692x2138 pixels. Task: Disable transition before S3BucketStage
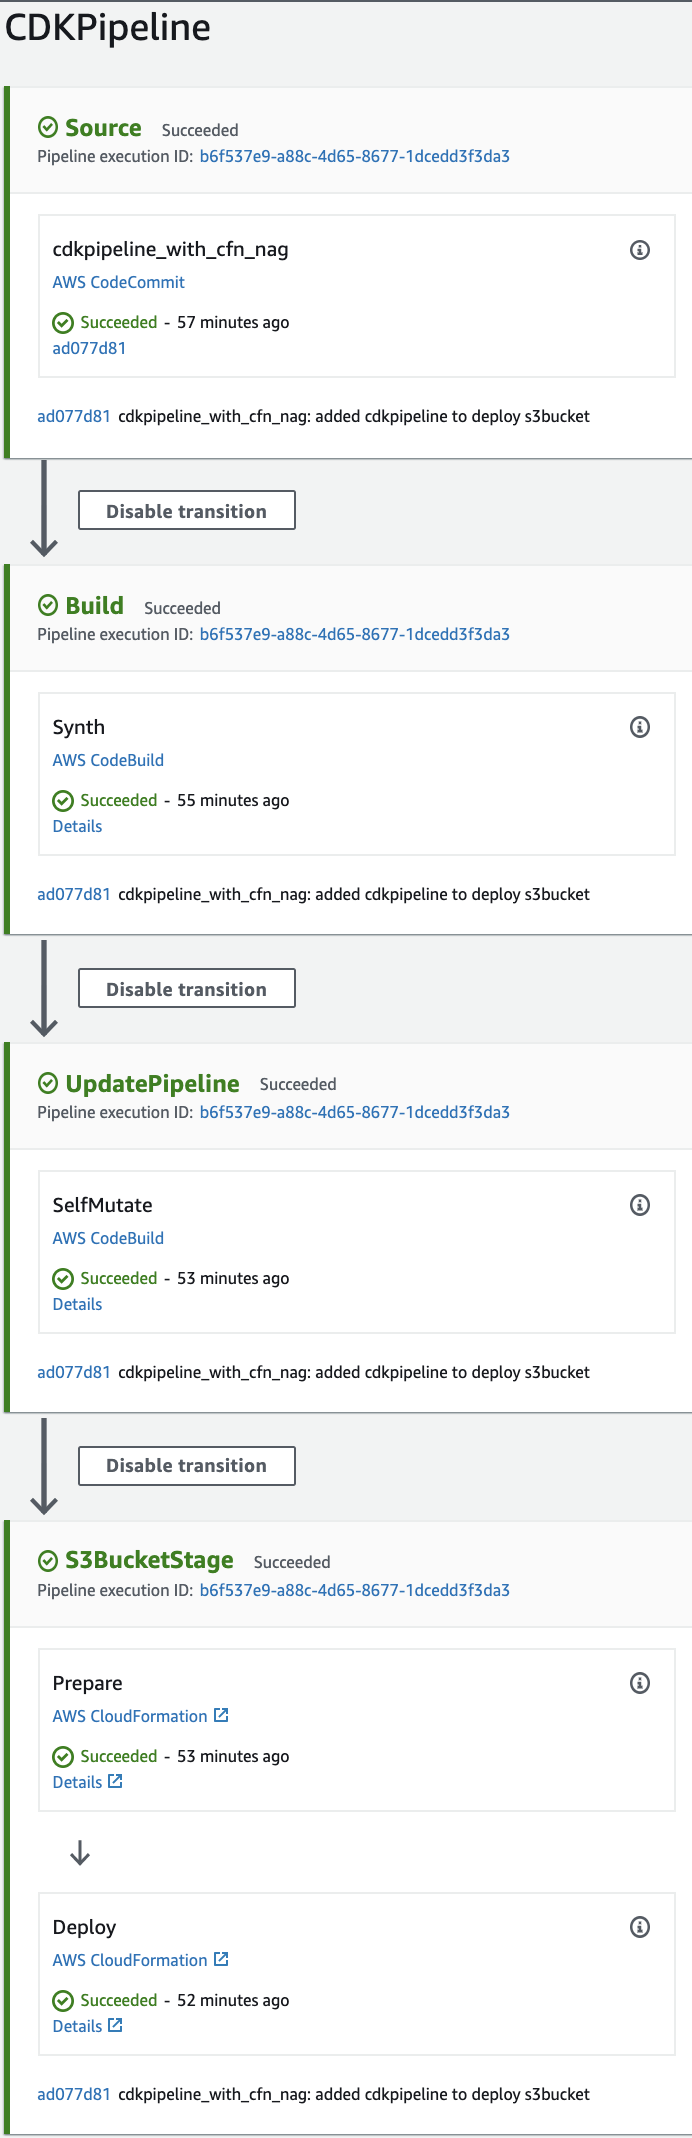point(186,1466)
